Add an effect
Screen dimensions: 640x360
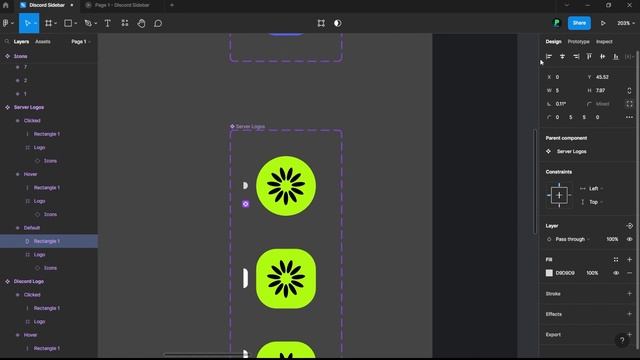[629, 314]
